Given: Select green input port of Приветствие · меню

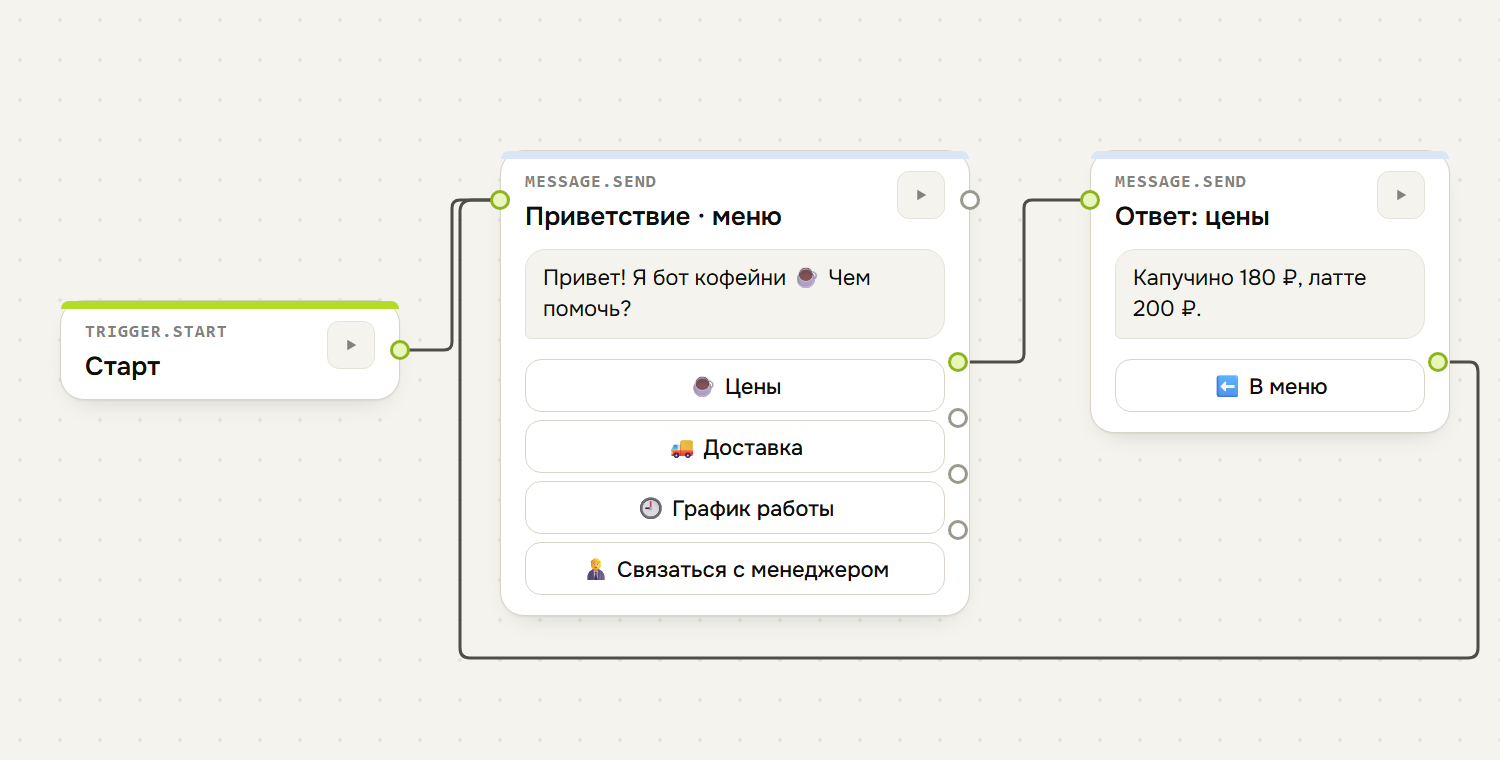Looking at the screenshot, I should tap(500, 200).
